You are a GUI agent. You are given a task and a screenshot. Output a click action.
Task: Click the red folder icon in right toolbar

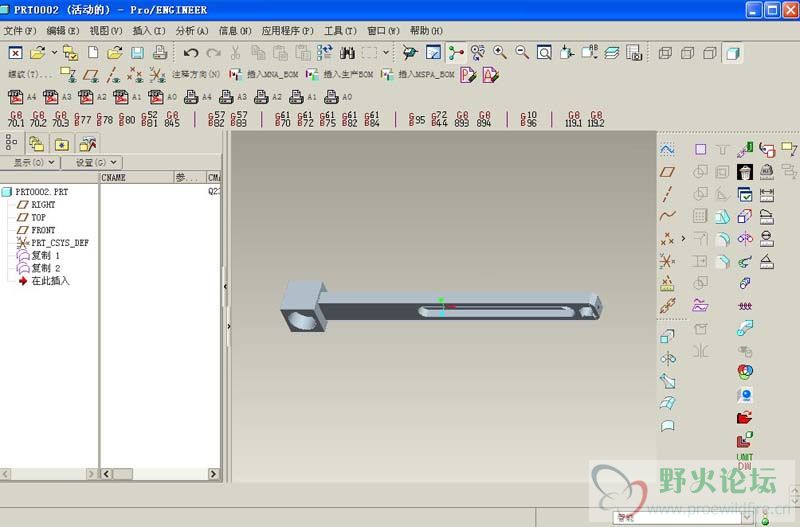click(x=745, y=417)
